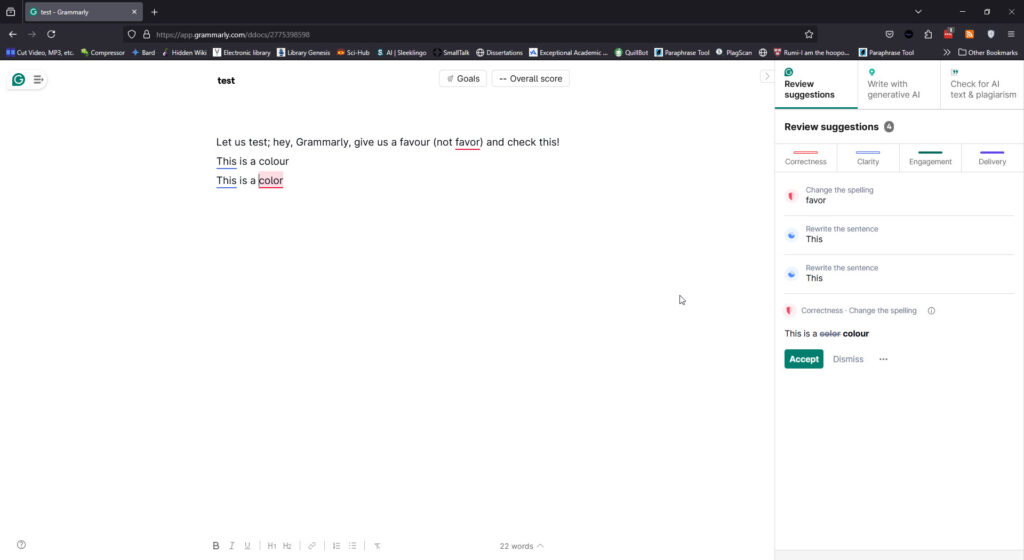Filter by Correctness category
Screen dimensions: 1024x560
click(x=805, y=158)
